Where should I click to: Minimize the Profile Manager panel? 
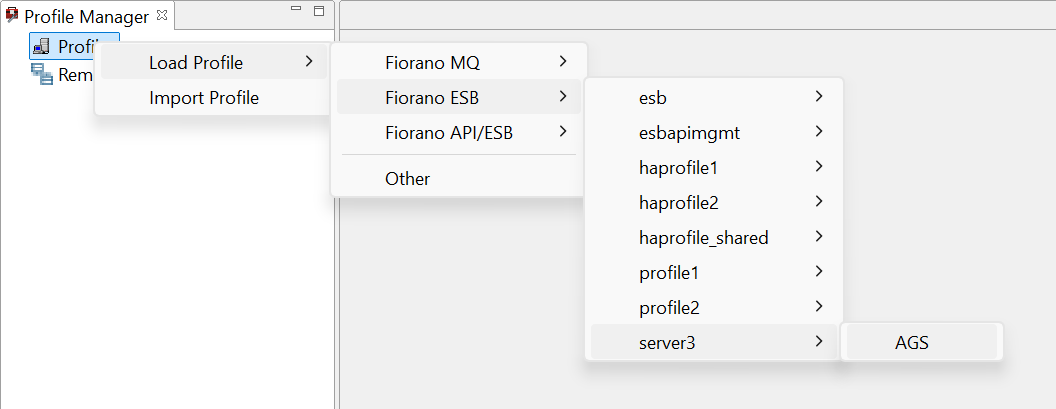tap(296, 9)
